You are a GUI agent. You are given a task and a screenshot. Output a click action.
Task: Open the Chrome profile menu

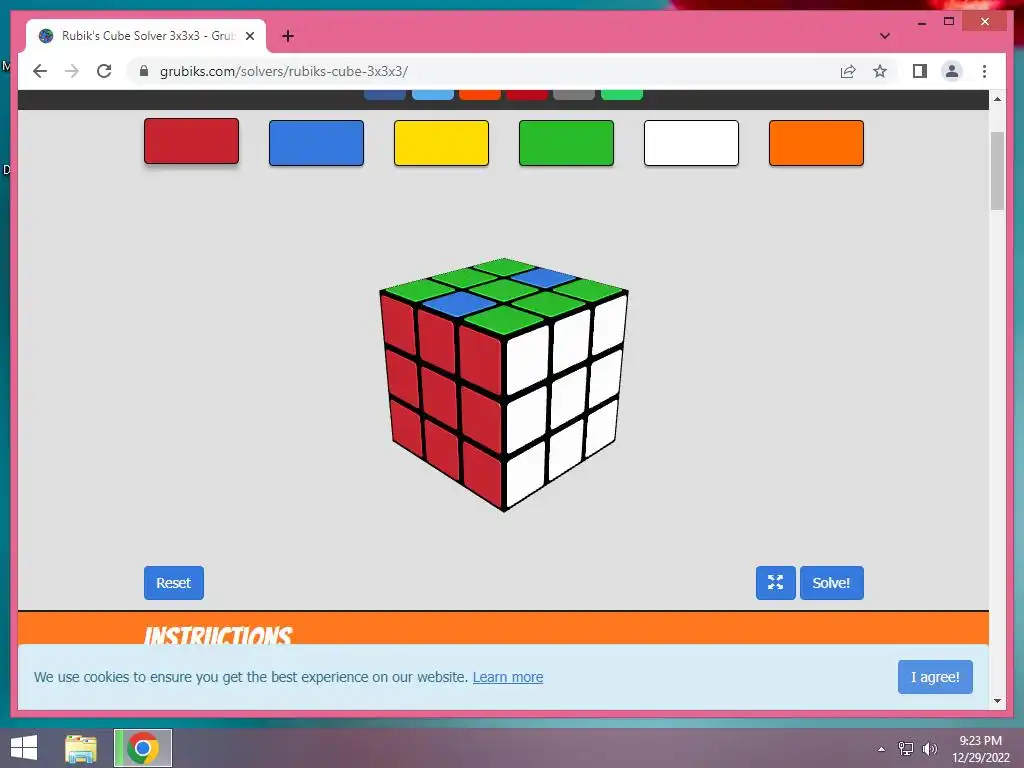[x=952, y=71]
